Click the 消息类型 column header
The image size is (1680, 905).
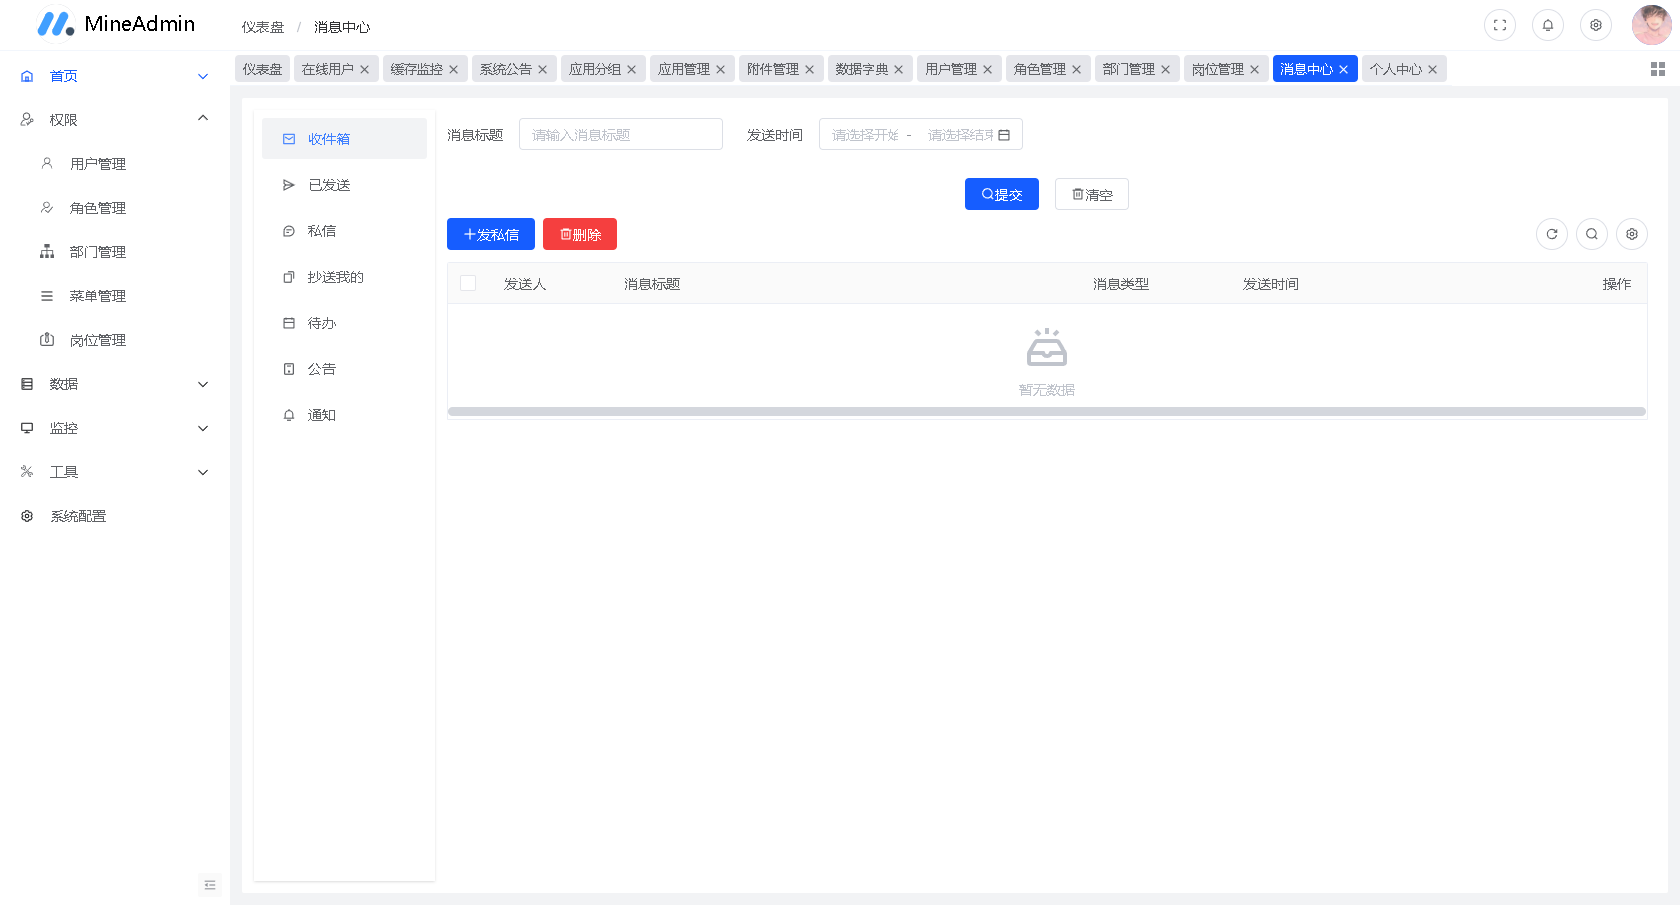click(x=1121, y=284)
